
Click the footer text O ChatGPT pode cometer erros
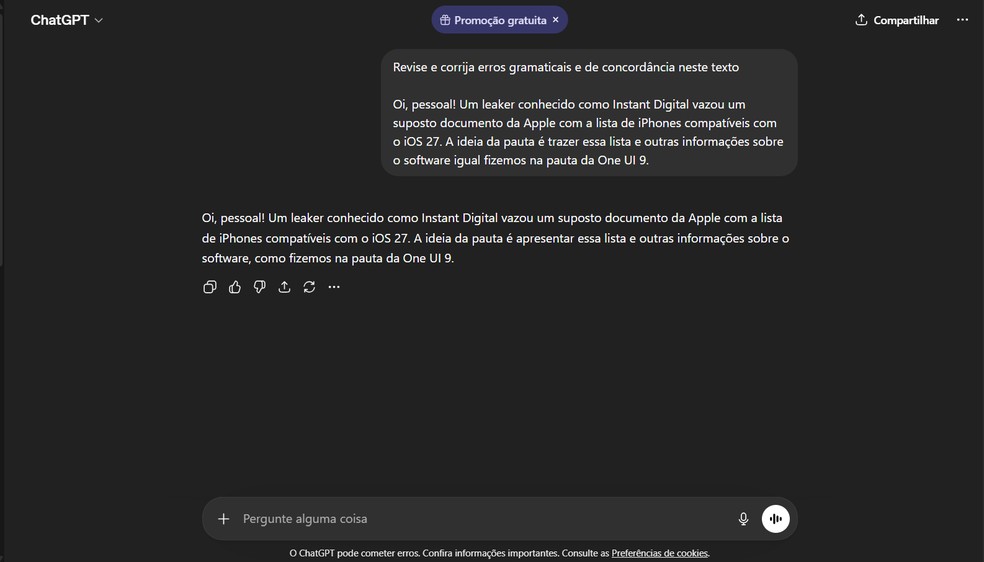pyautogui.click(x=354, y=553)
